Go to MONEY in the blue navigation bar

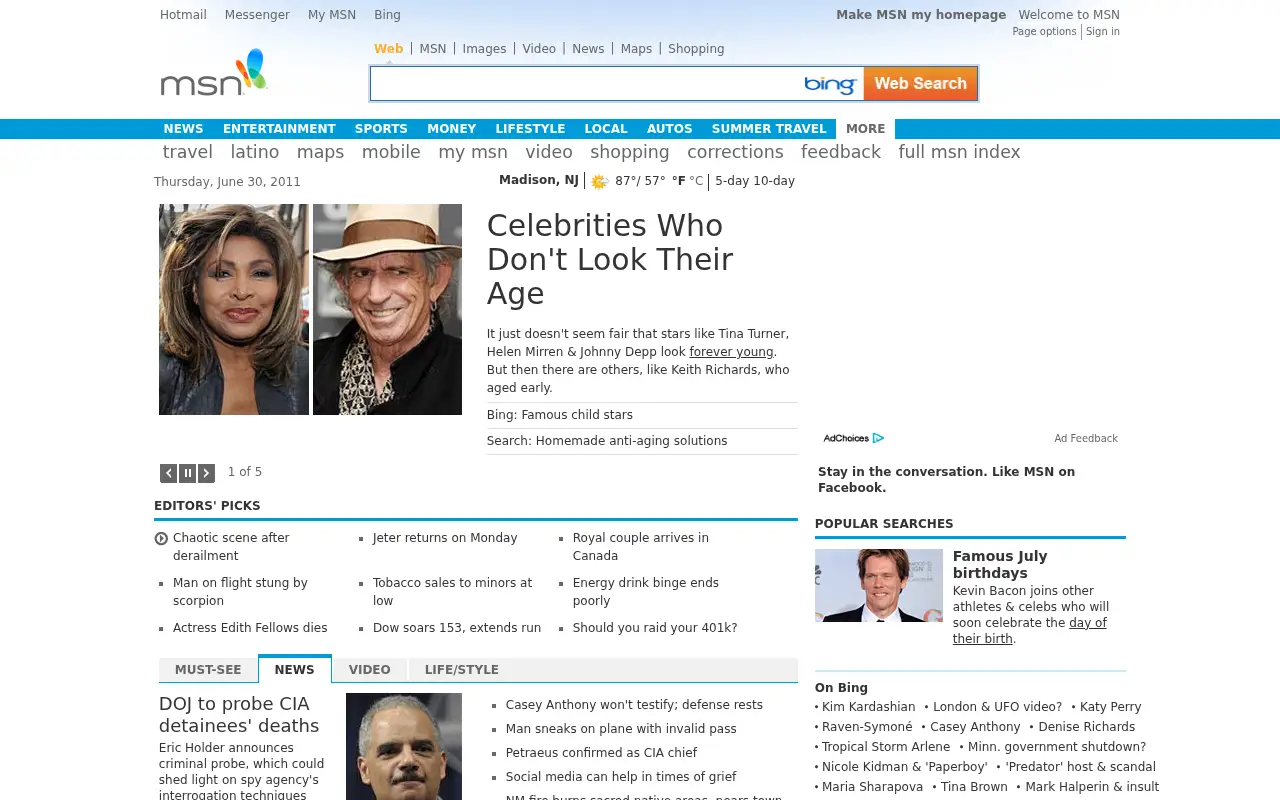452,129
